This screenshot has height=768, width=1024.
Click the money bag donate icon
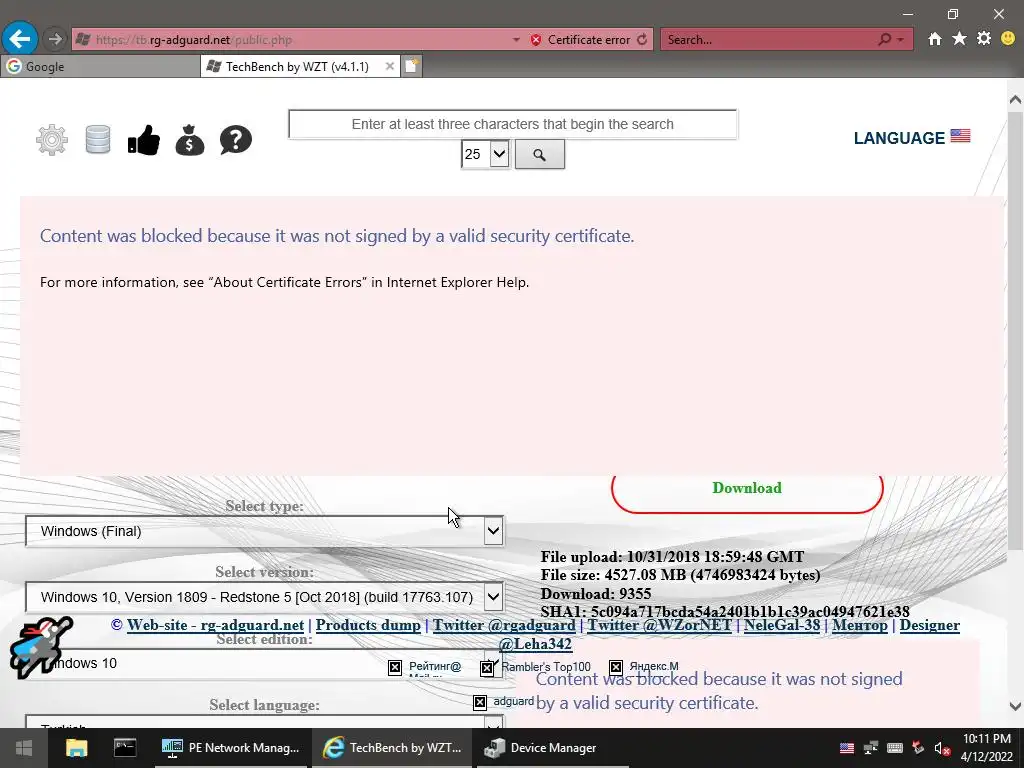pos(189,139)
